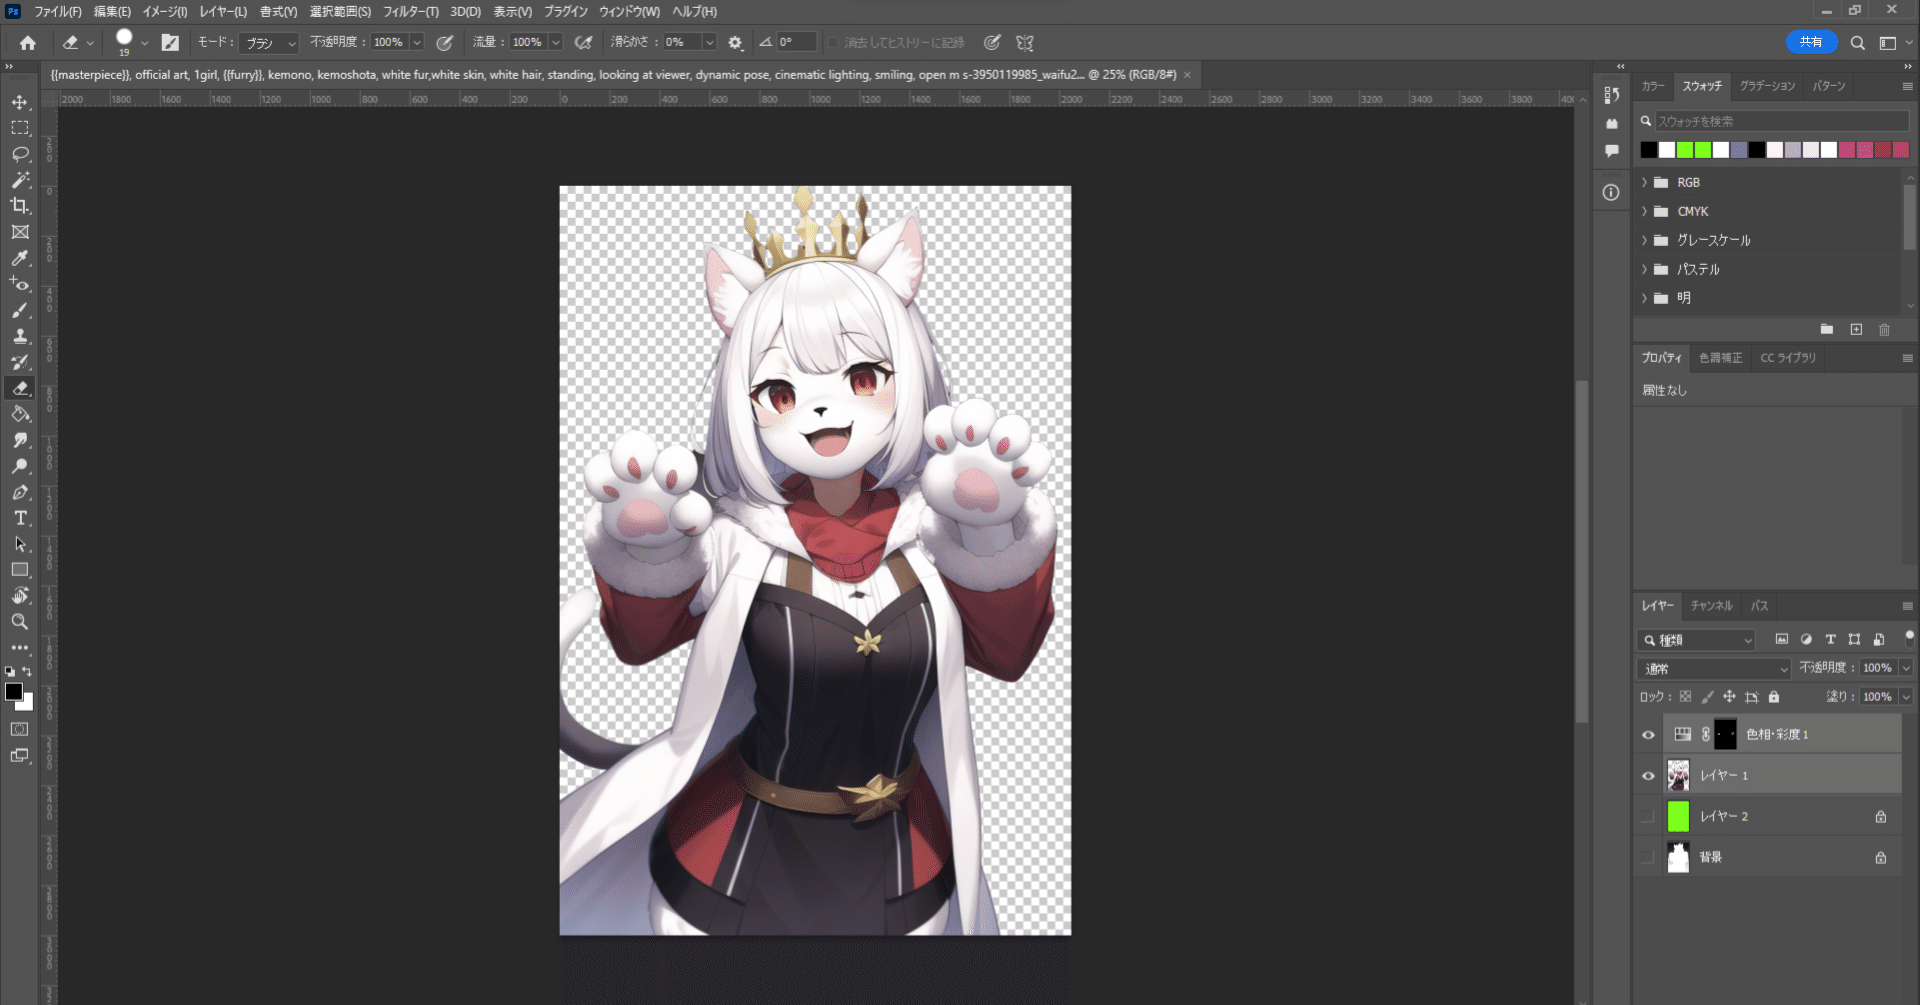
Task: Toggle lock transparent pixels
Action: (1685, 697)
